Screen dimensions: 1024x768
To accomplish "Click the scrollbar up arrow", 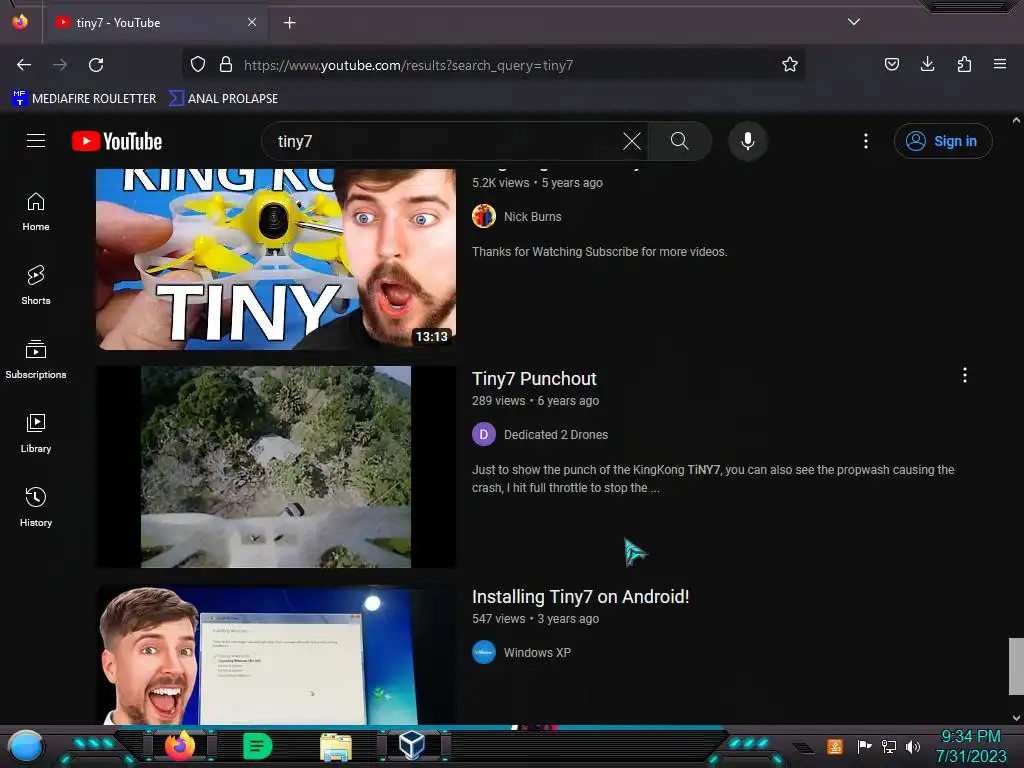I will (x=1016, y=120).
